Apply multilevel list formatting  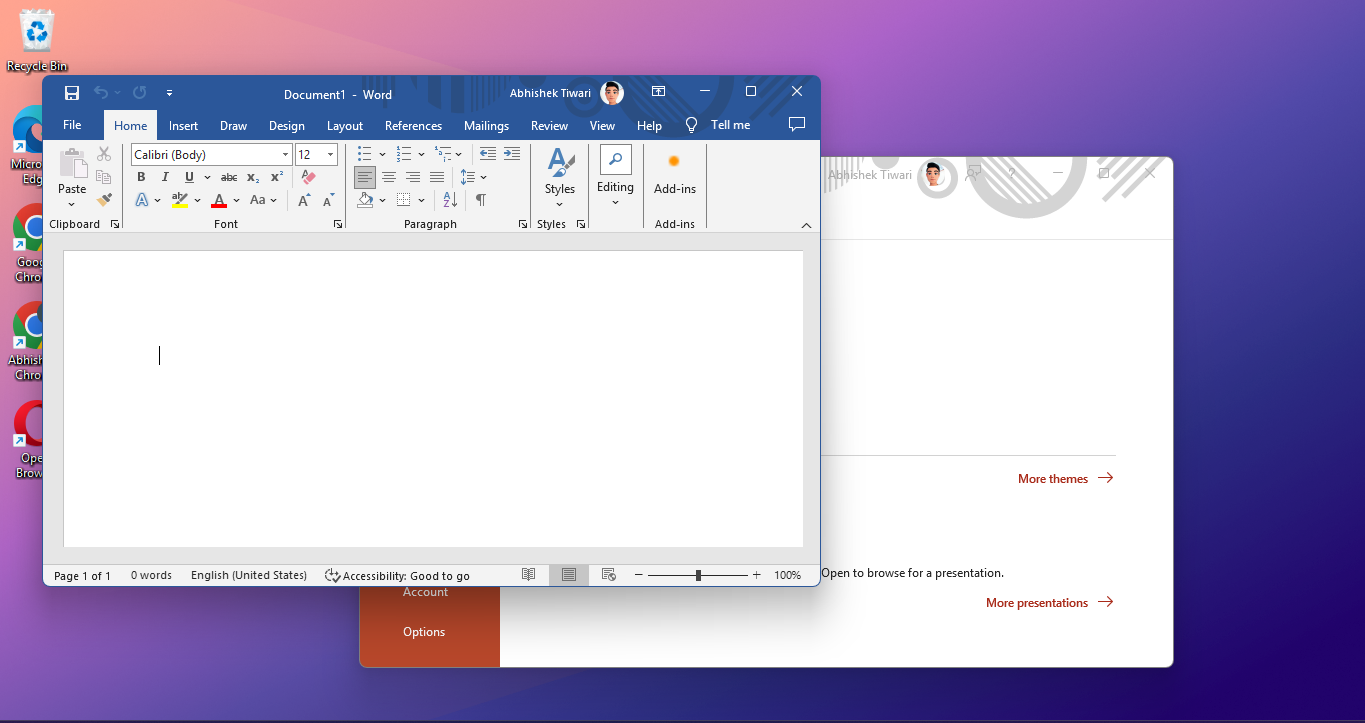(443, 154)
